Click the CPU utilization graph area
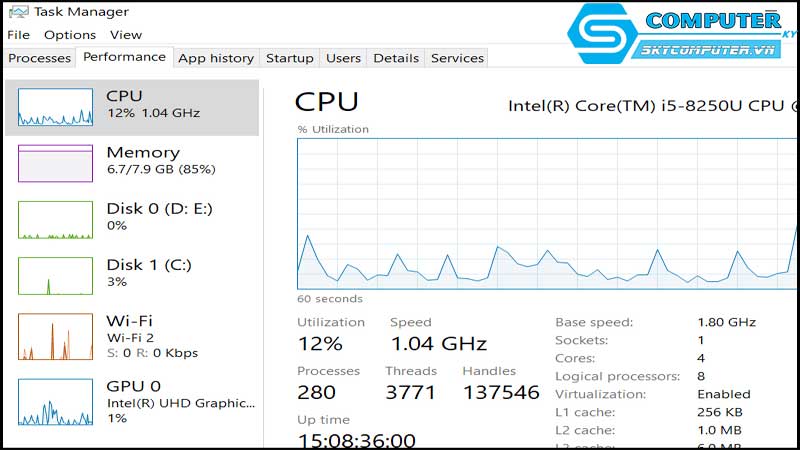The width and height of the screenshot is (800, 450). 547,213
